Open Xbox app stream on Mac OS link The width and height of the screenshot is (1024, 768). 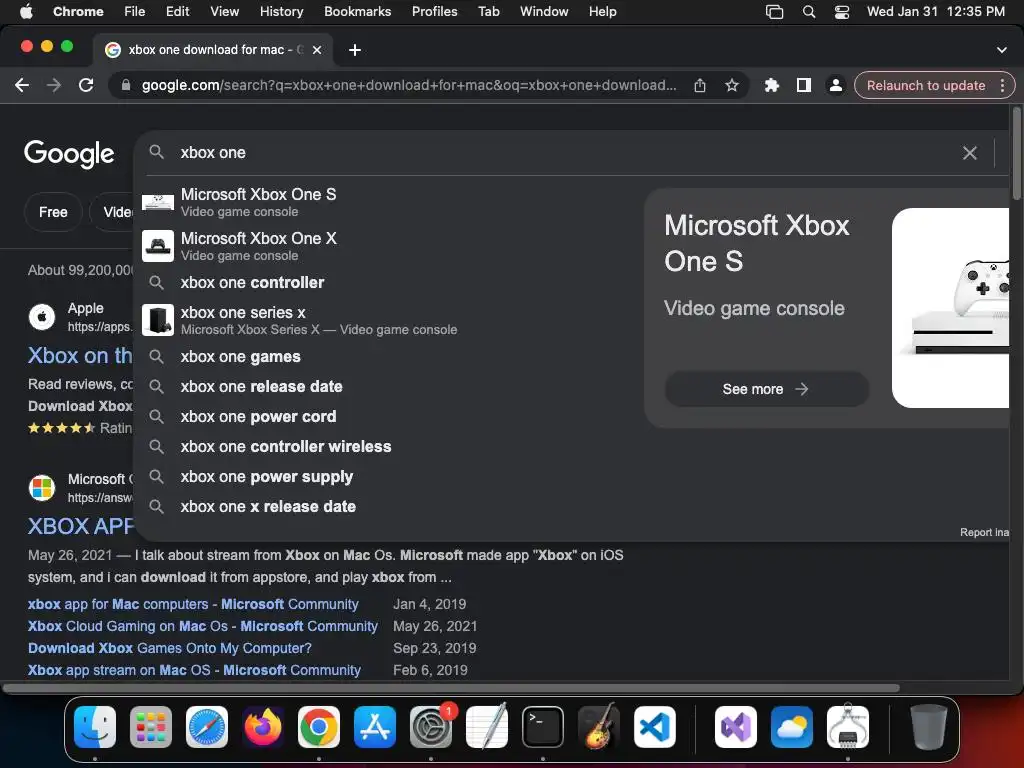[x=194, y=671]
